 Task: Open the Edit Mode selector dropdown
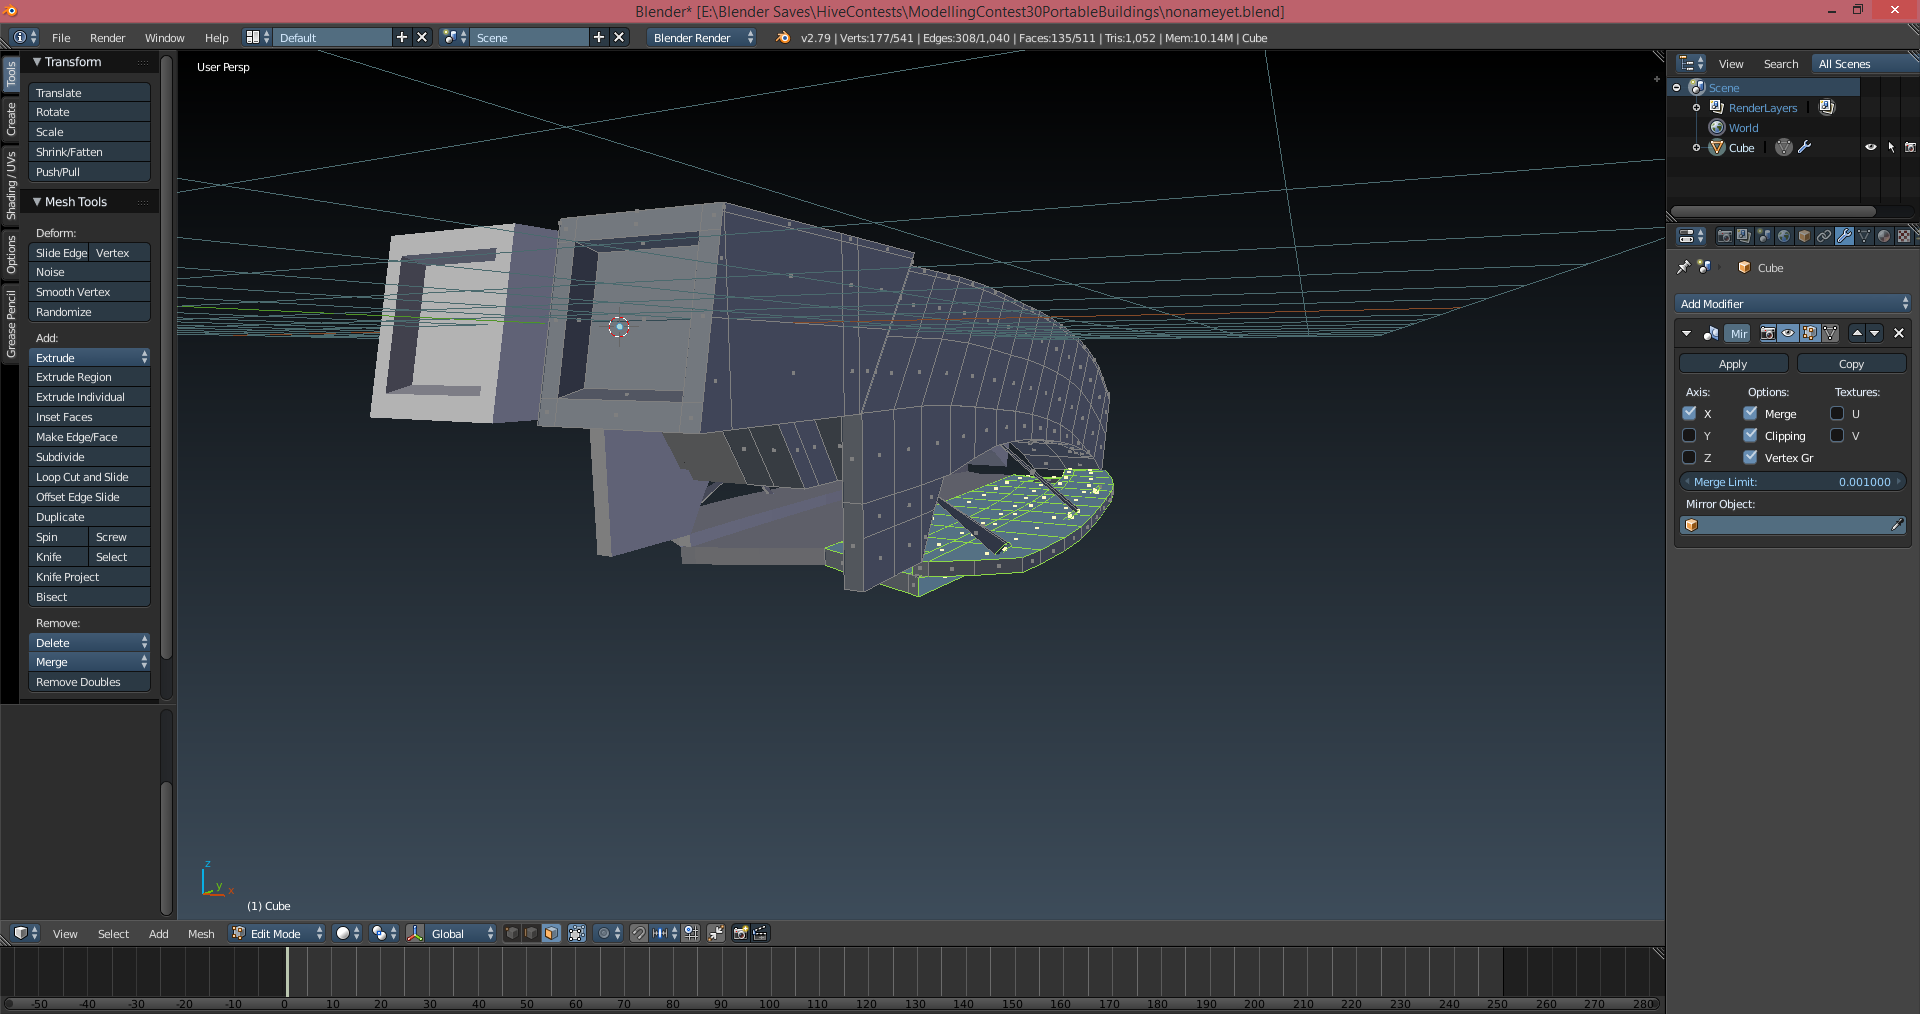pos(278,933)
